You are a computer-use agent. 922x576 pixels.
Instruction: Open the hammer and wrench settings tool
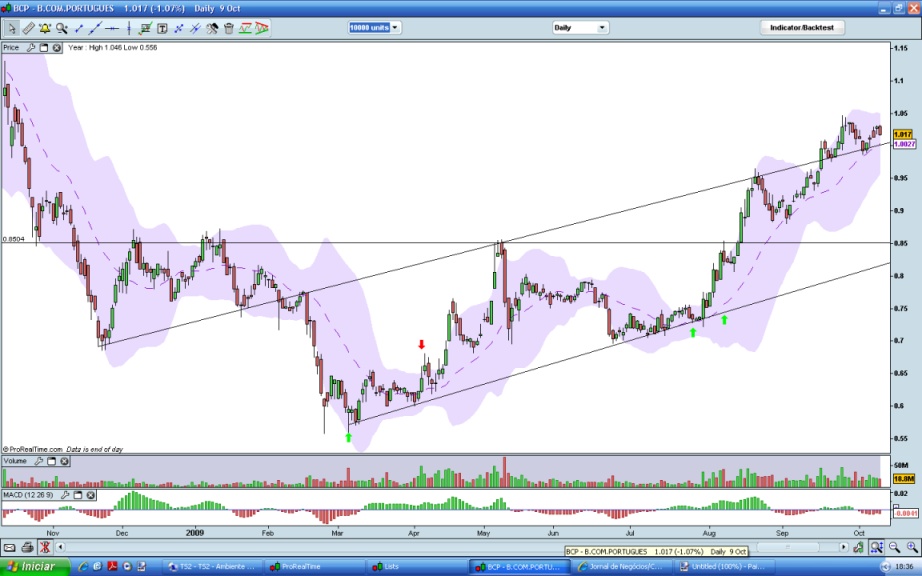pos(212,28)
